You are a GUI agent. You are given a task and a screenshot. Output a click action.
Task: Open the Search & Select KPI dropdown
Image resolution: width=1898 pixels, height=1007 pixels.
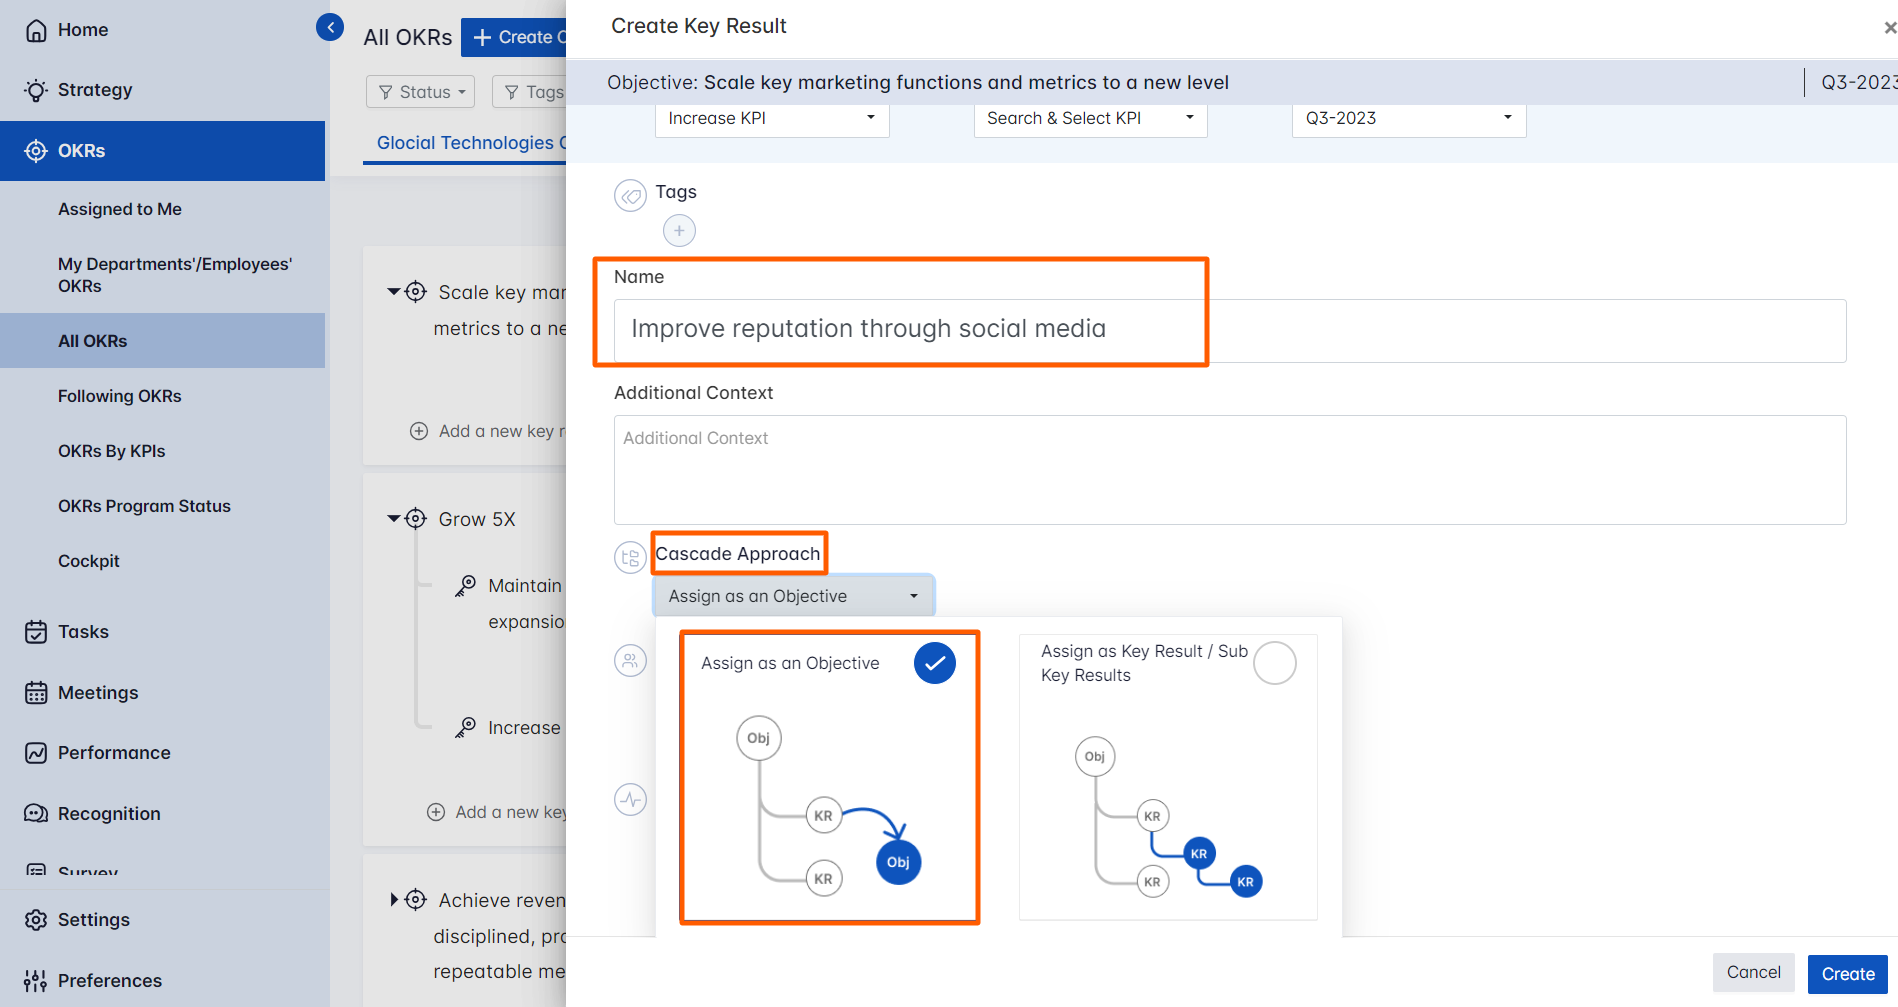(1090, 118)
